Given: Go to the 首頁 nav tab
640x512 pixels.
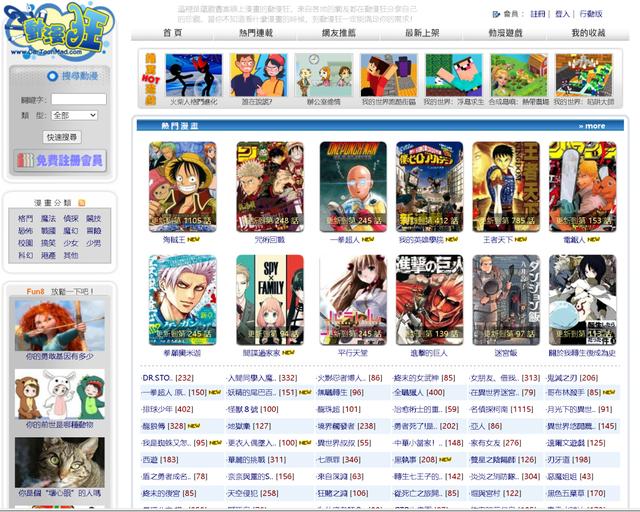Looking at the screenshot, I should [x=172, y=33].
